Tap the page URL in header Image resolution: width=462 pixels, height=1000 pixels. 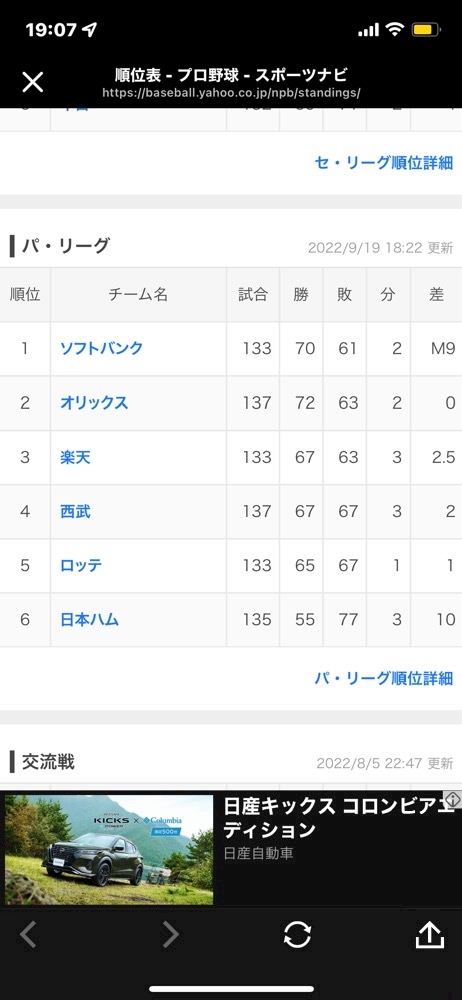[x=231, y=93]
